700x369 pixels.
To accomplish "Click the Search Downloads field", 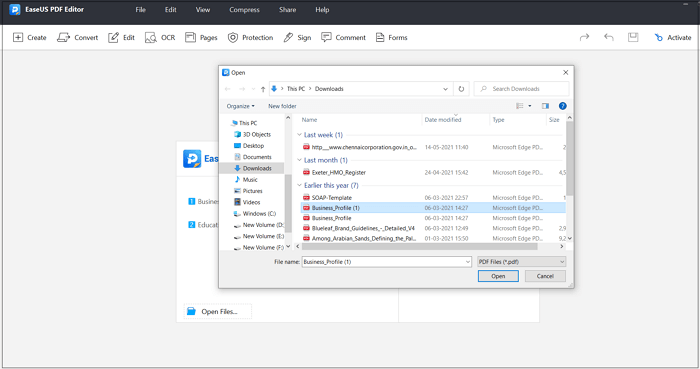I will (x=521, y=89).
